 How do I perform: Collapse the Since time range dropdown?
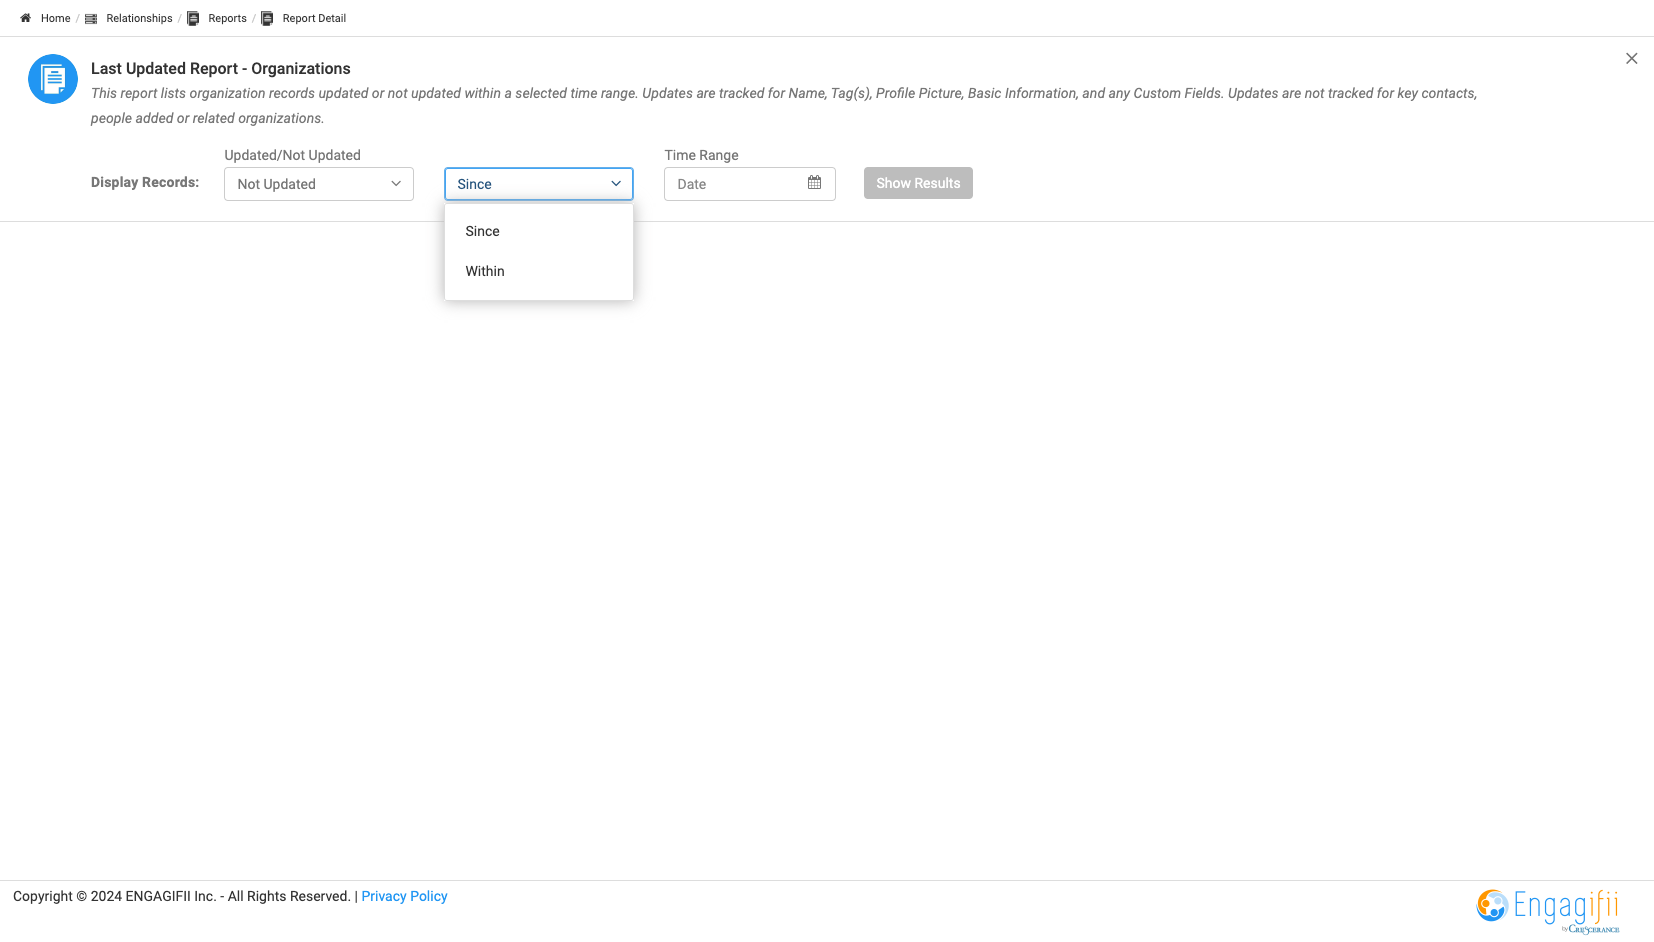pyautogui.click(x=539, y=184)
